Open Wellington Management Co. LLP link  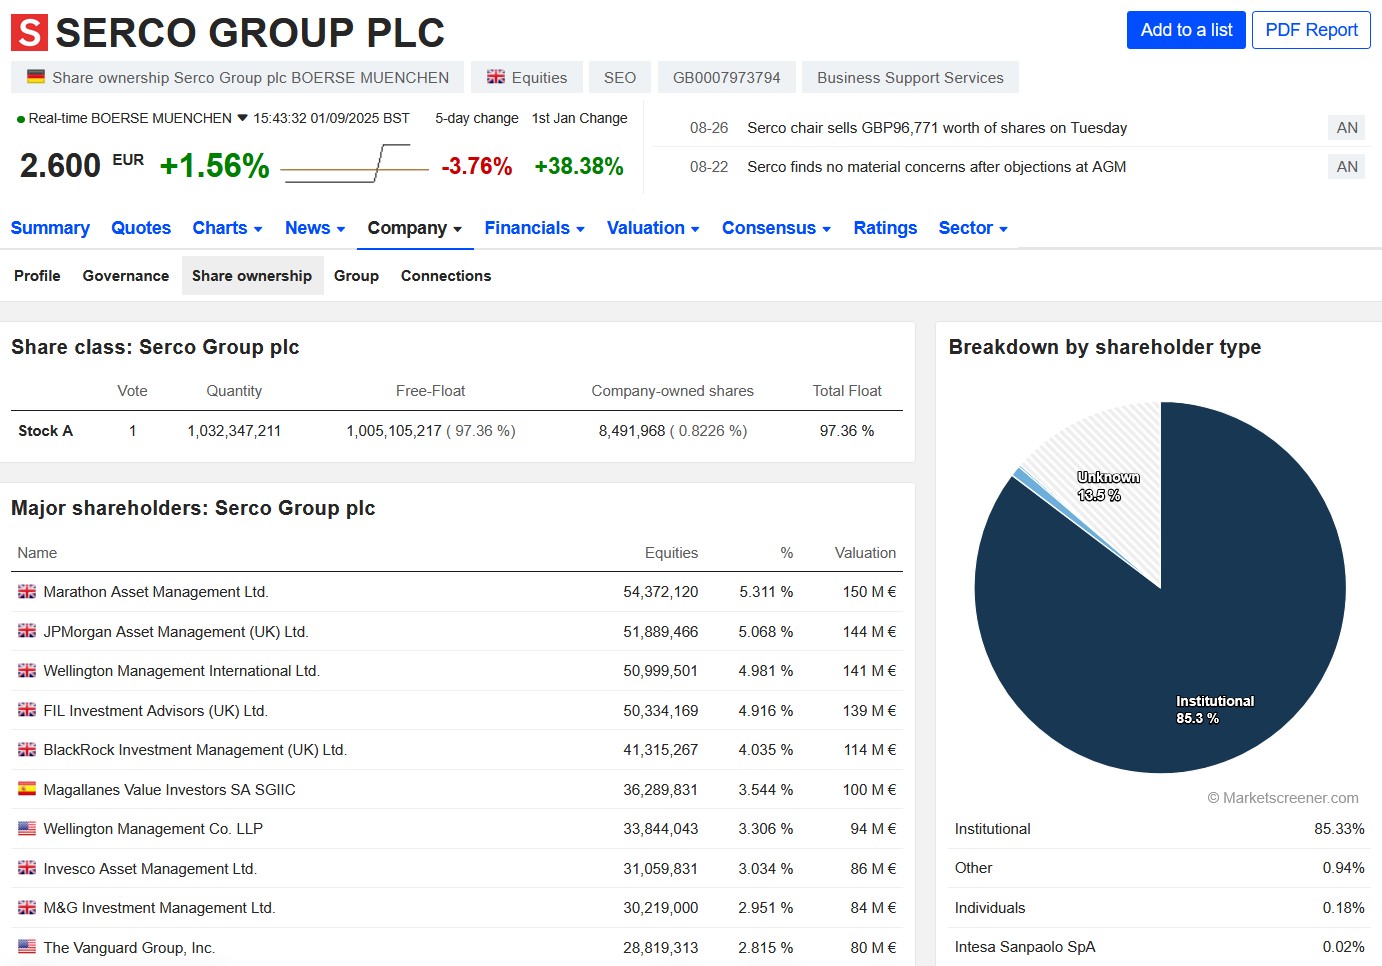153,829
